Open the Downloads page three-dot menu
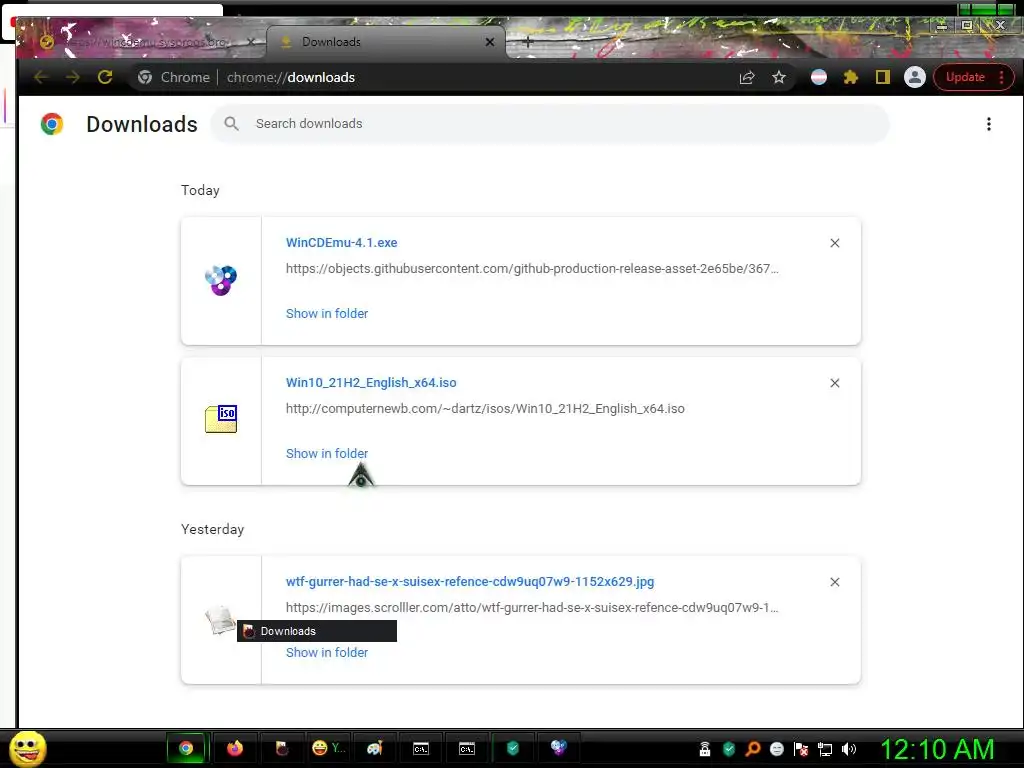Image resolution: width=1024 pixels, height=768 pixels. coord(989,124)
